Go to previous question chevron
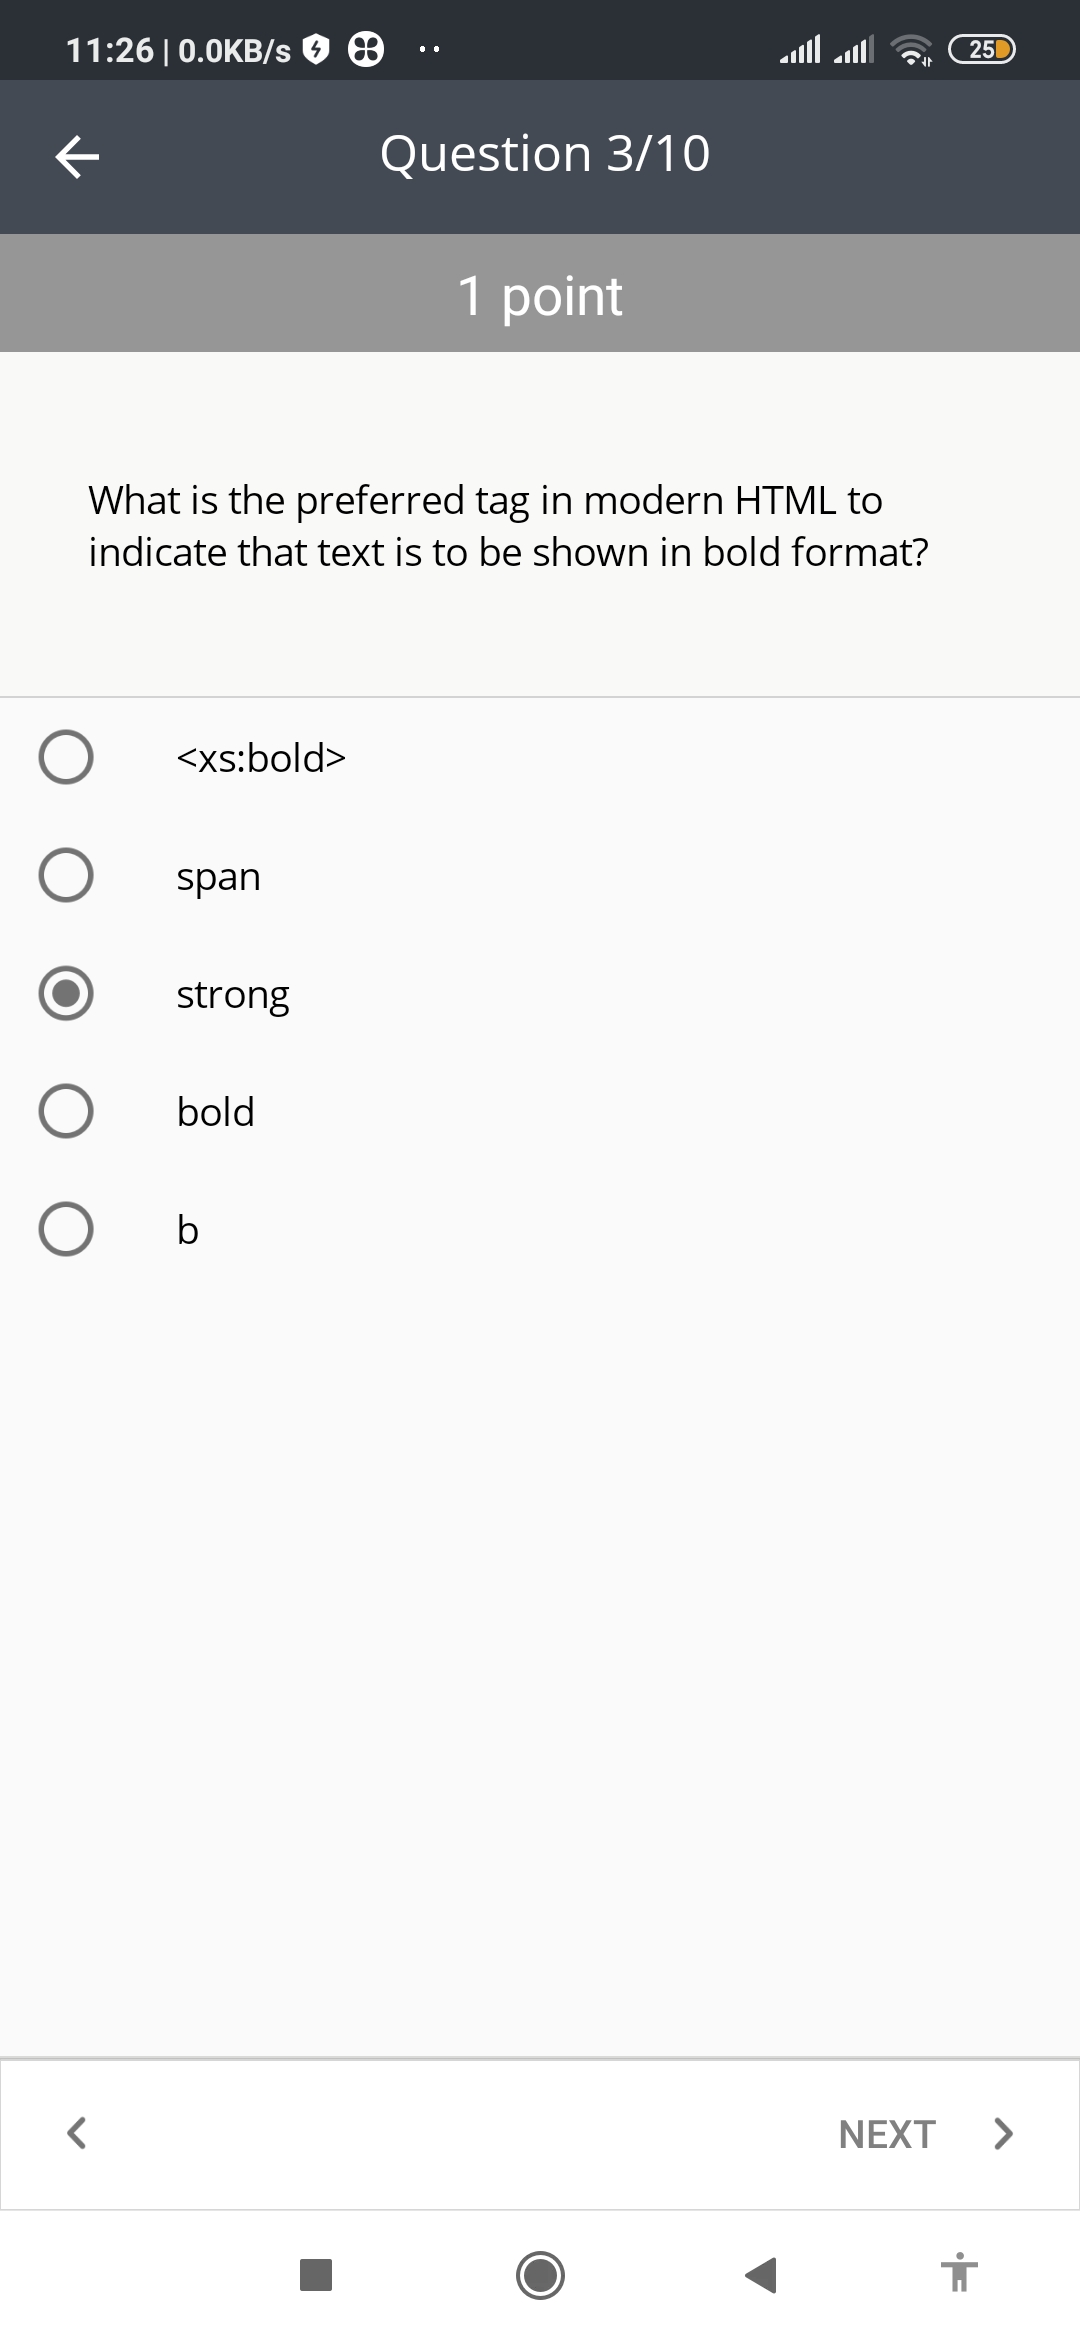 [x=76, y=2133]
